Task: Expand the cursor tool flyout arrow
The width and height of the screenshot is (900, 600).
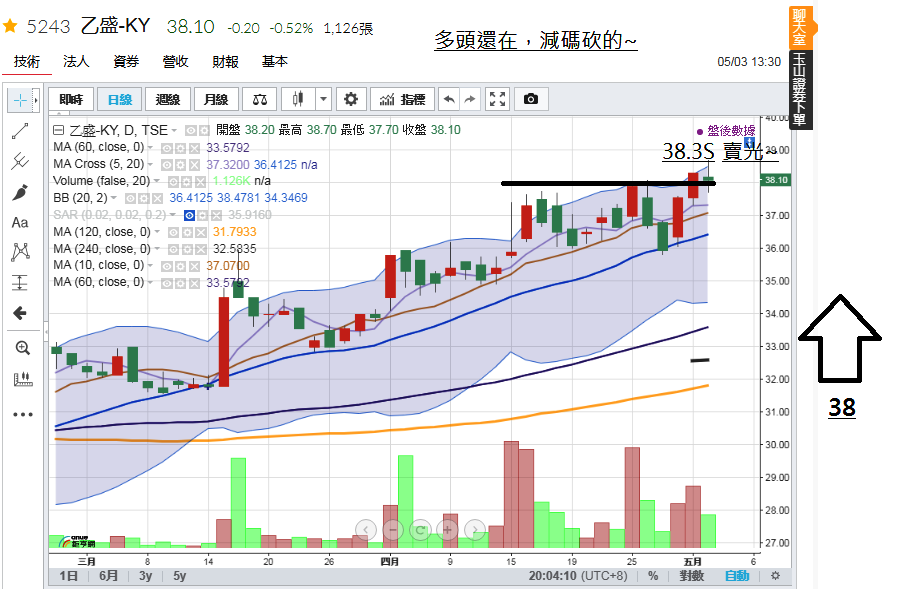Action: [x=36, y=101]
